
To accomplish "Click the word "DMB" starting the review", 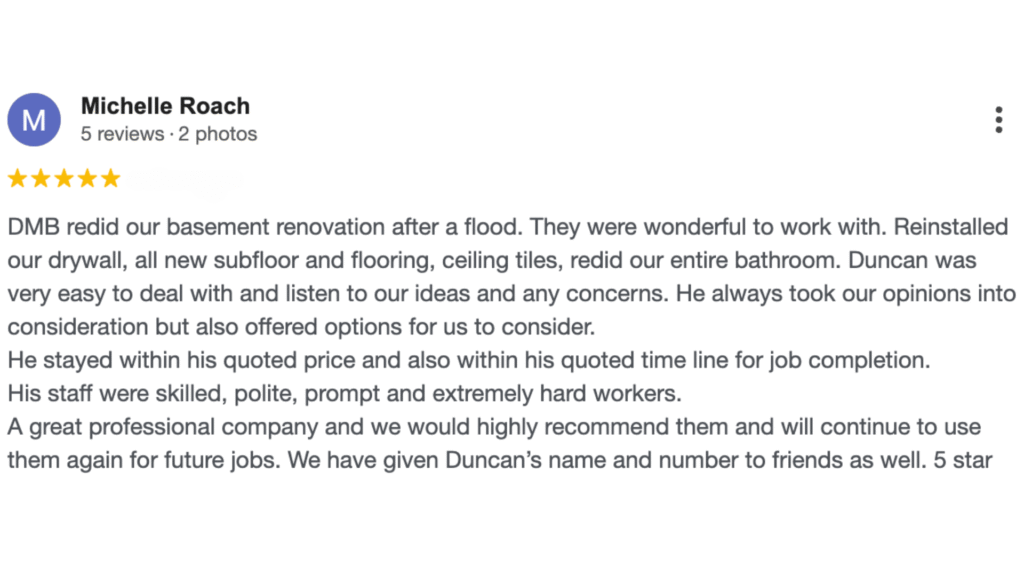I will pyautogui.click(x=33, y=227).
